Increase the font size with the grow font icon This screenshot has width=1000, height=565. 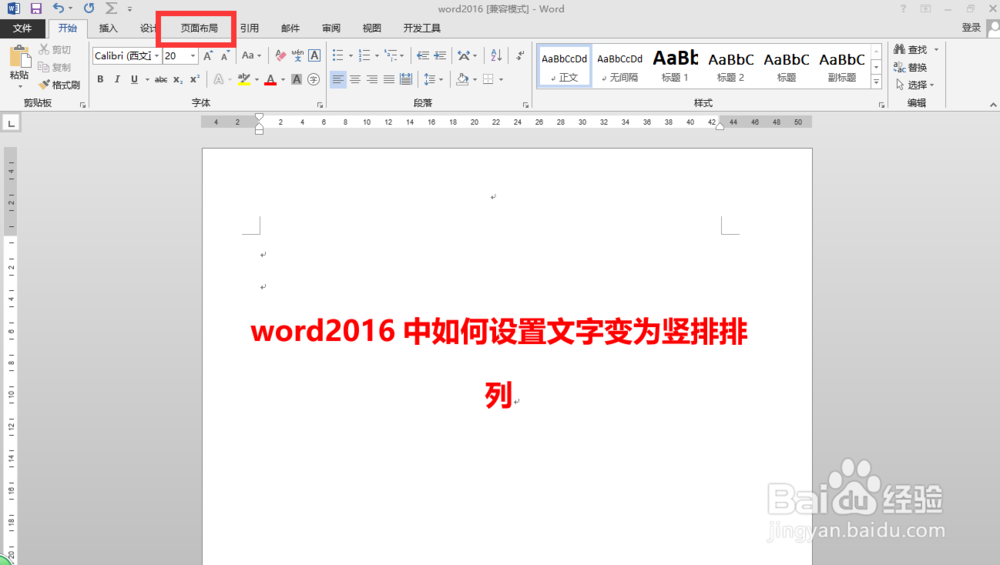coord(208,56)
